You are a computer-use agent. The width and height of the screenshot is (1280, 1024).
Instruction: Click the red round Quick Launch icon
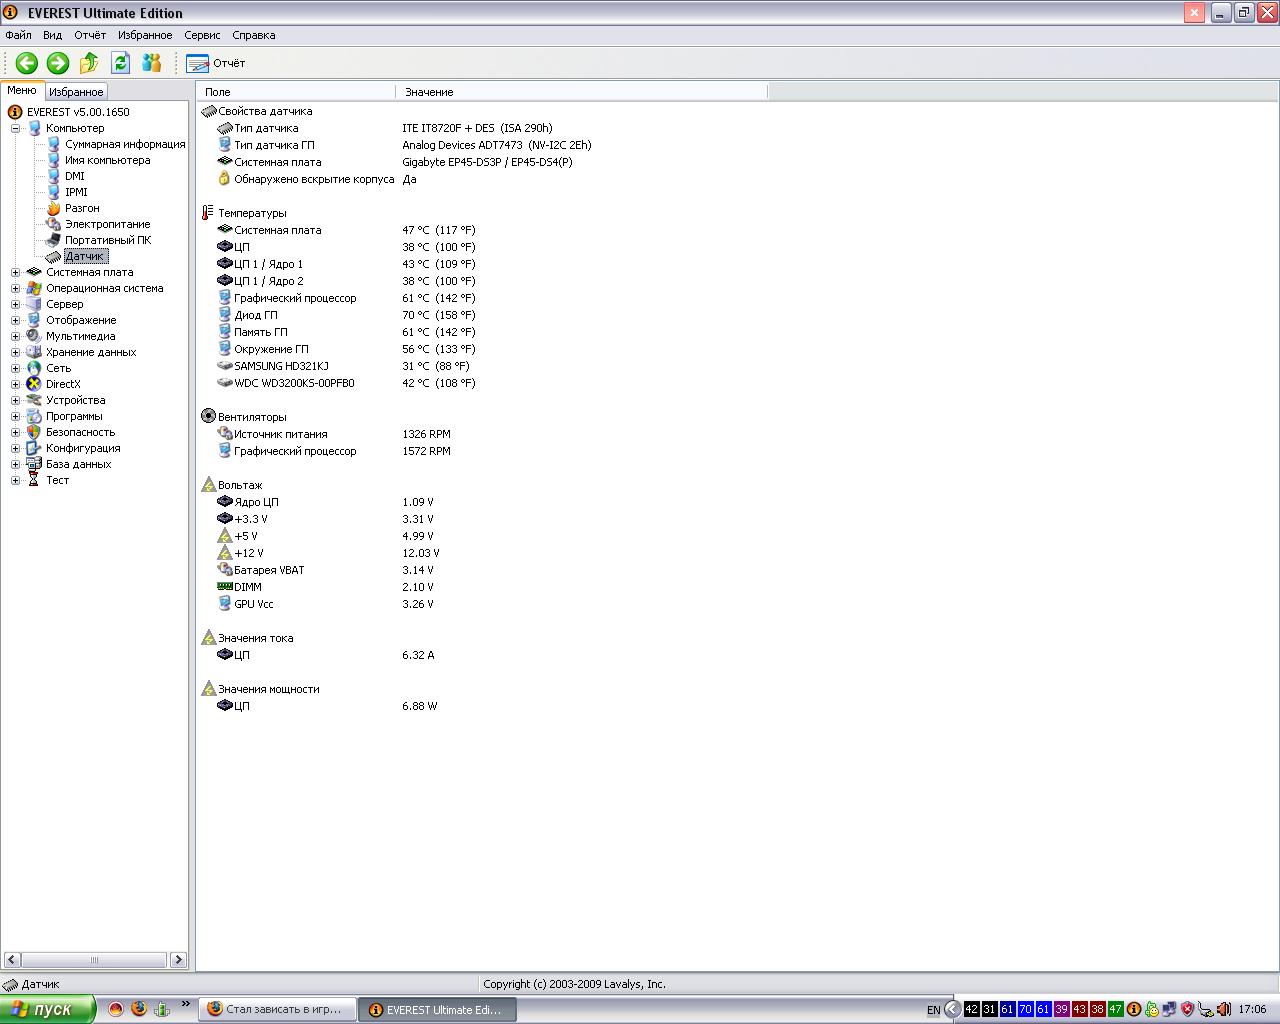coord(116,1009)
